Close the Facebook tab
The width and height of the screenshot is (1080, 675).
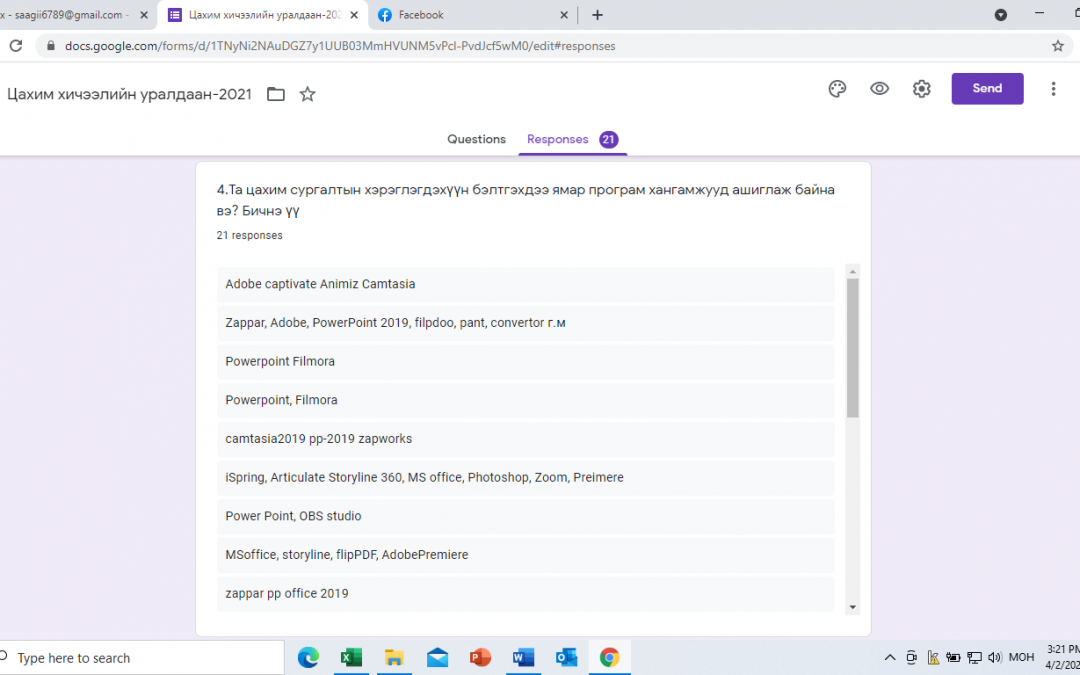pyautogui.click(x=563, y=15)
